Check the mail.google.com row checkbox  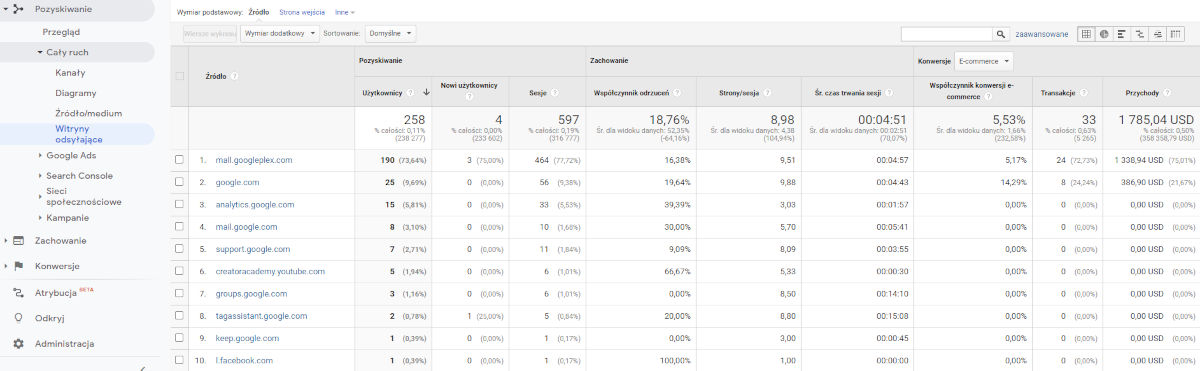coord(180,227)
